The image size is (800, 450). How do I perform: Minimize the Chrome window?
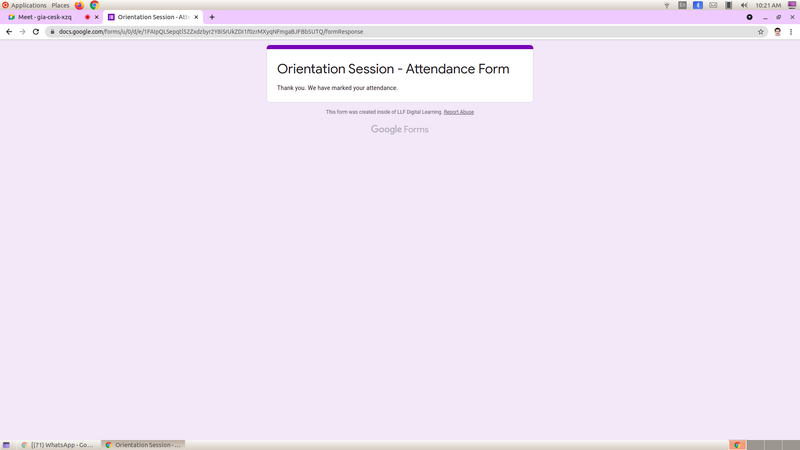click(x=765, y=17)
